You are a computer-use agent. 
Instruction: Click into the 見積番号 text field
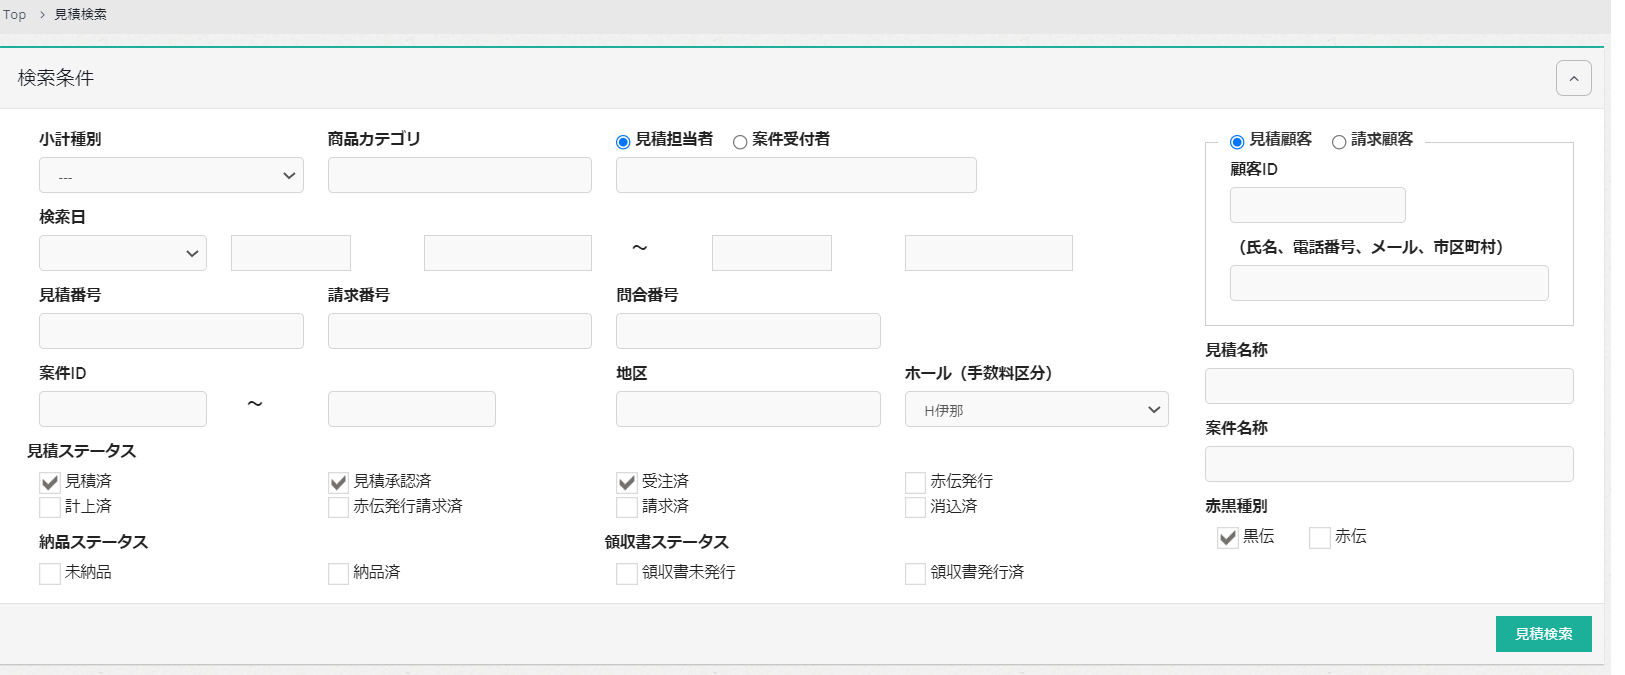(x=171, y=331)
